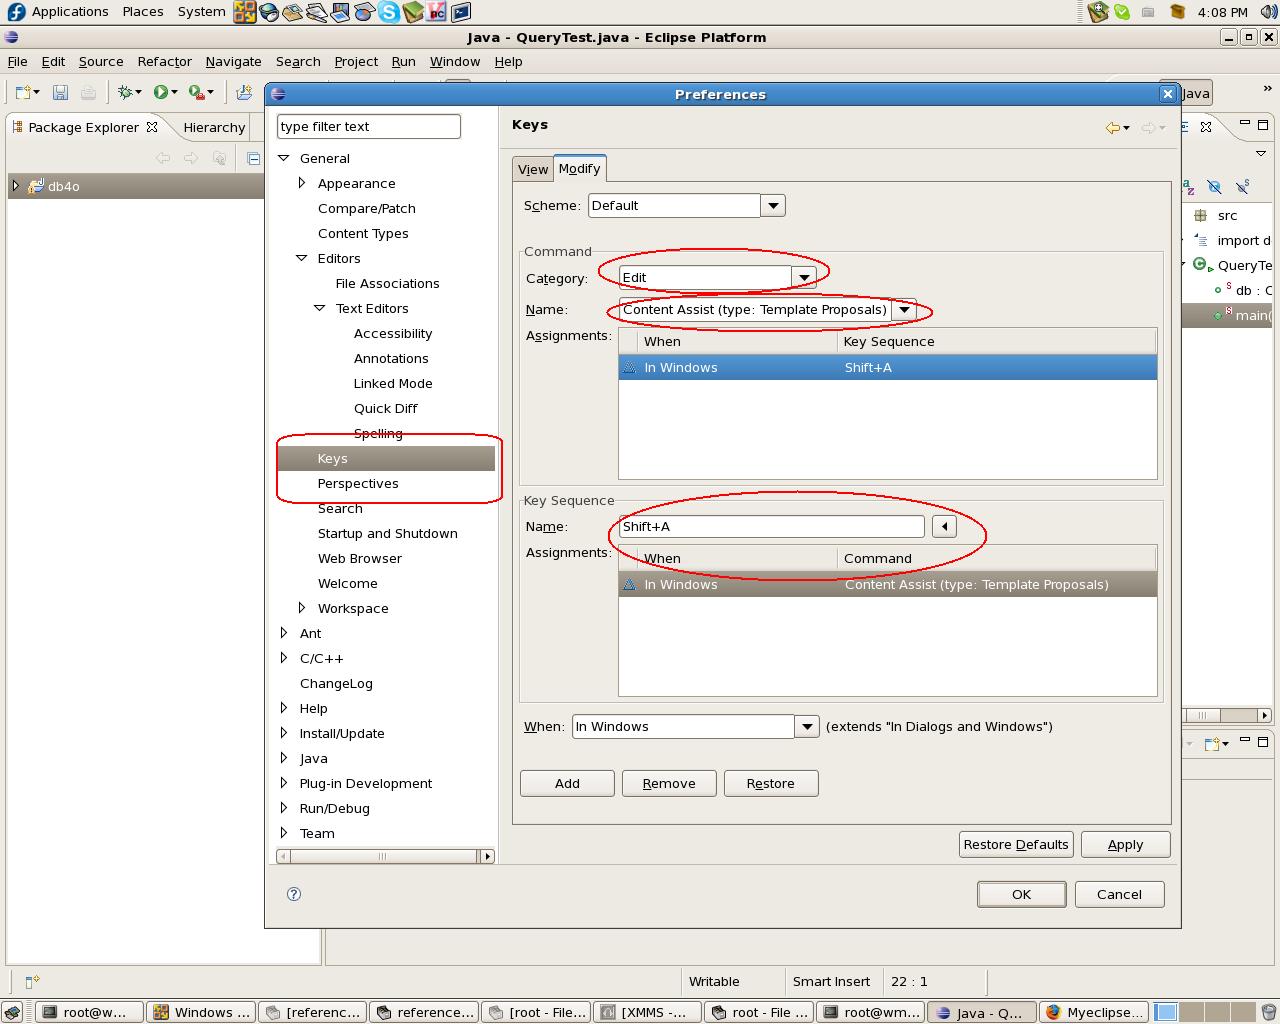
Task: Click the BC application launcher in top panel
Action: [x=437, y=12]
